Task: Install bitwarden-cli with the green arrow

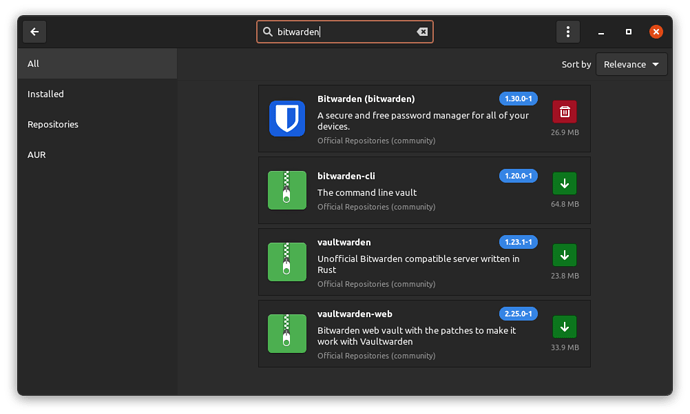Action: [x=565, y=183]
